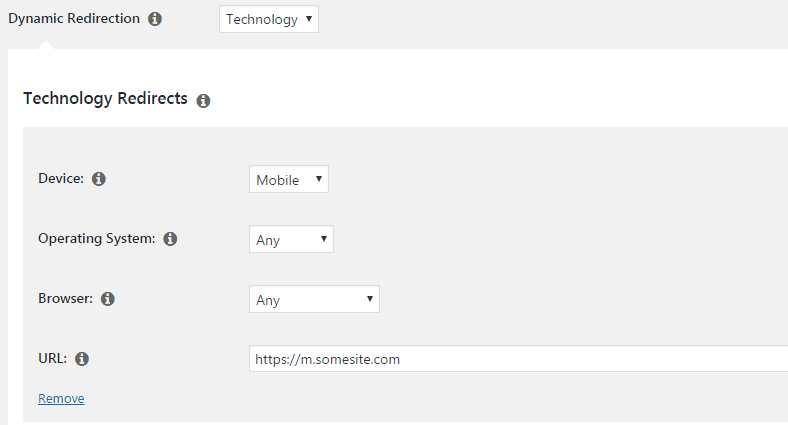The height and width of the screenshot is (425, 788).
Task: Click the Device: label
Action: (61, 179)
